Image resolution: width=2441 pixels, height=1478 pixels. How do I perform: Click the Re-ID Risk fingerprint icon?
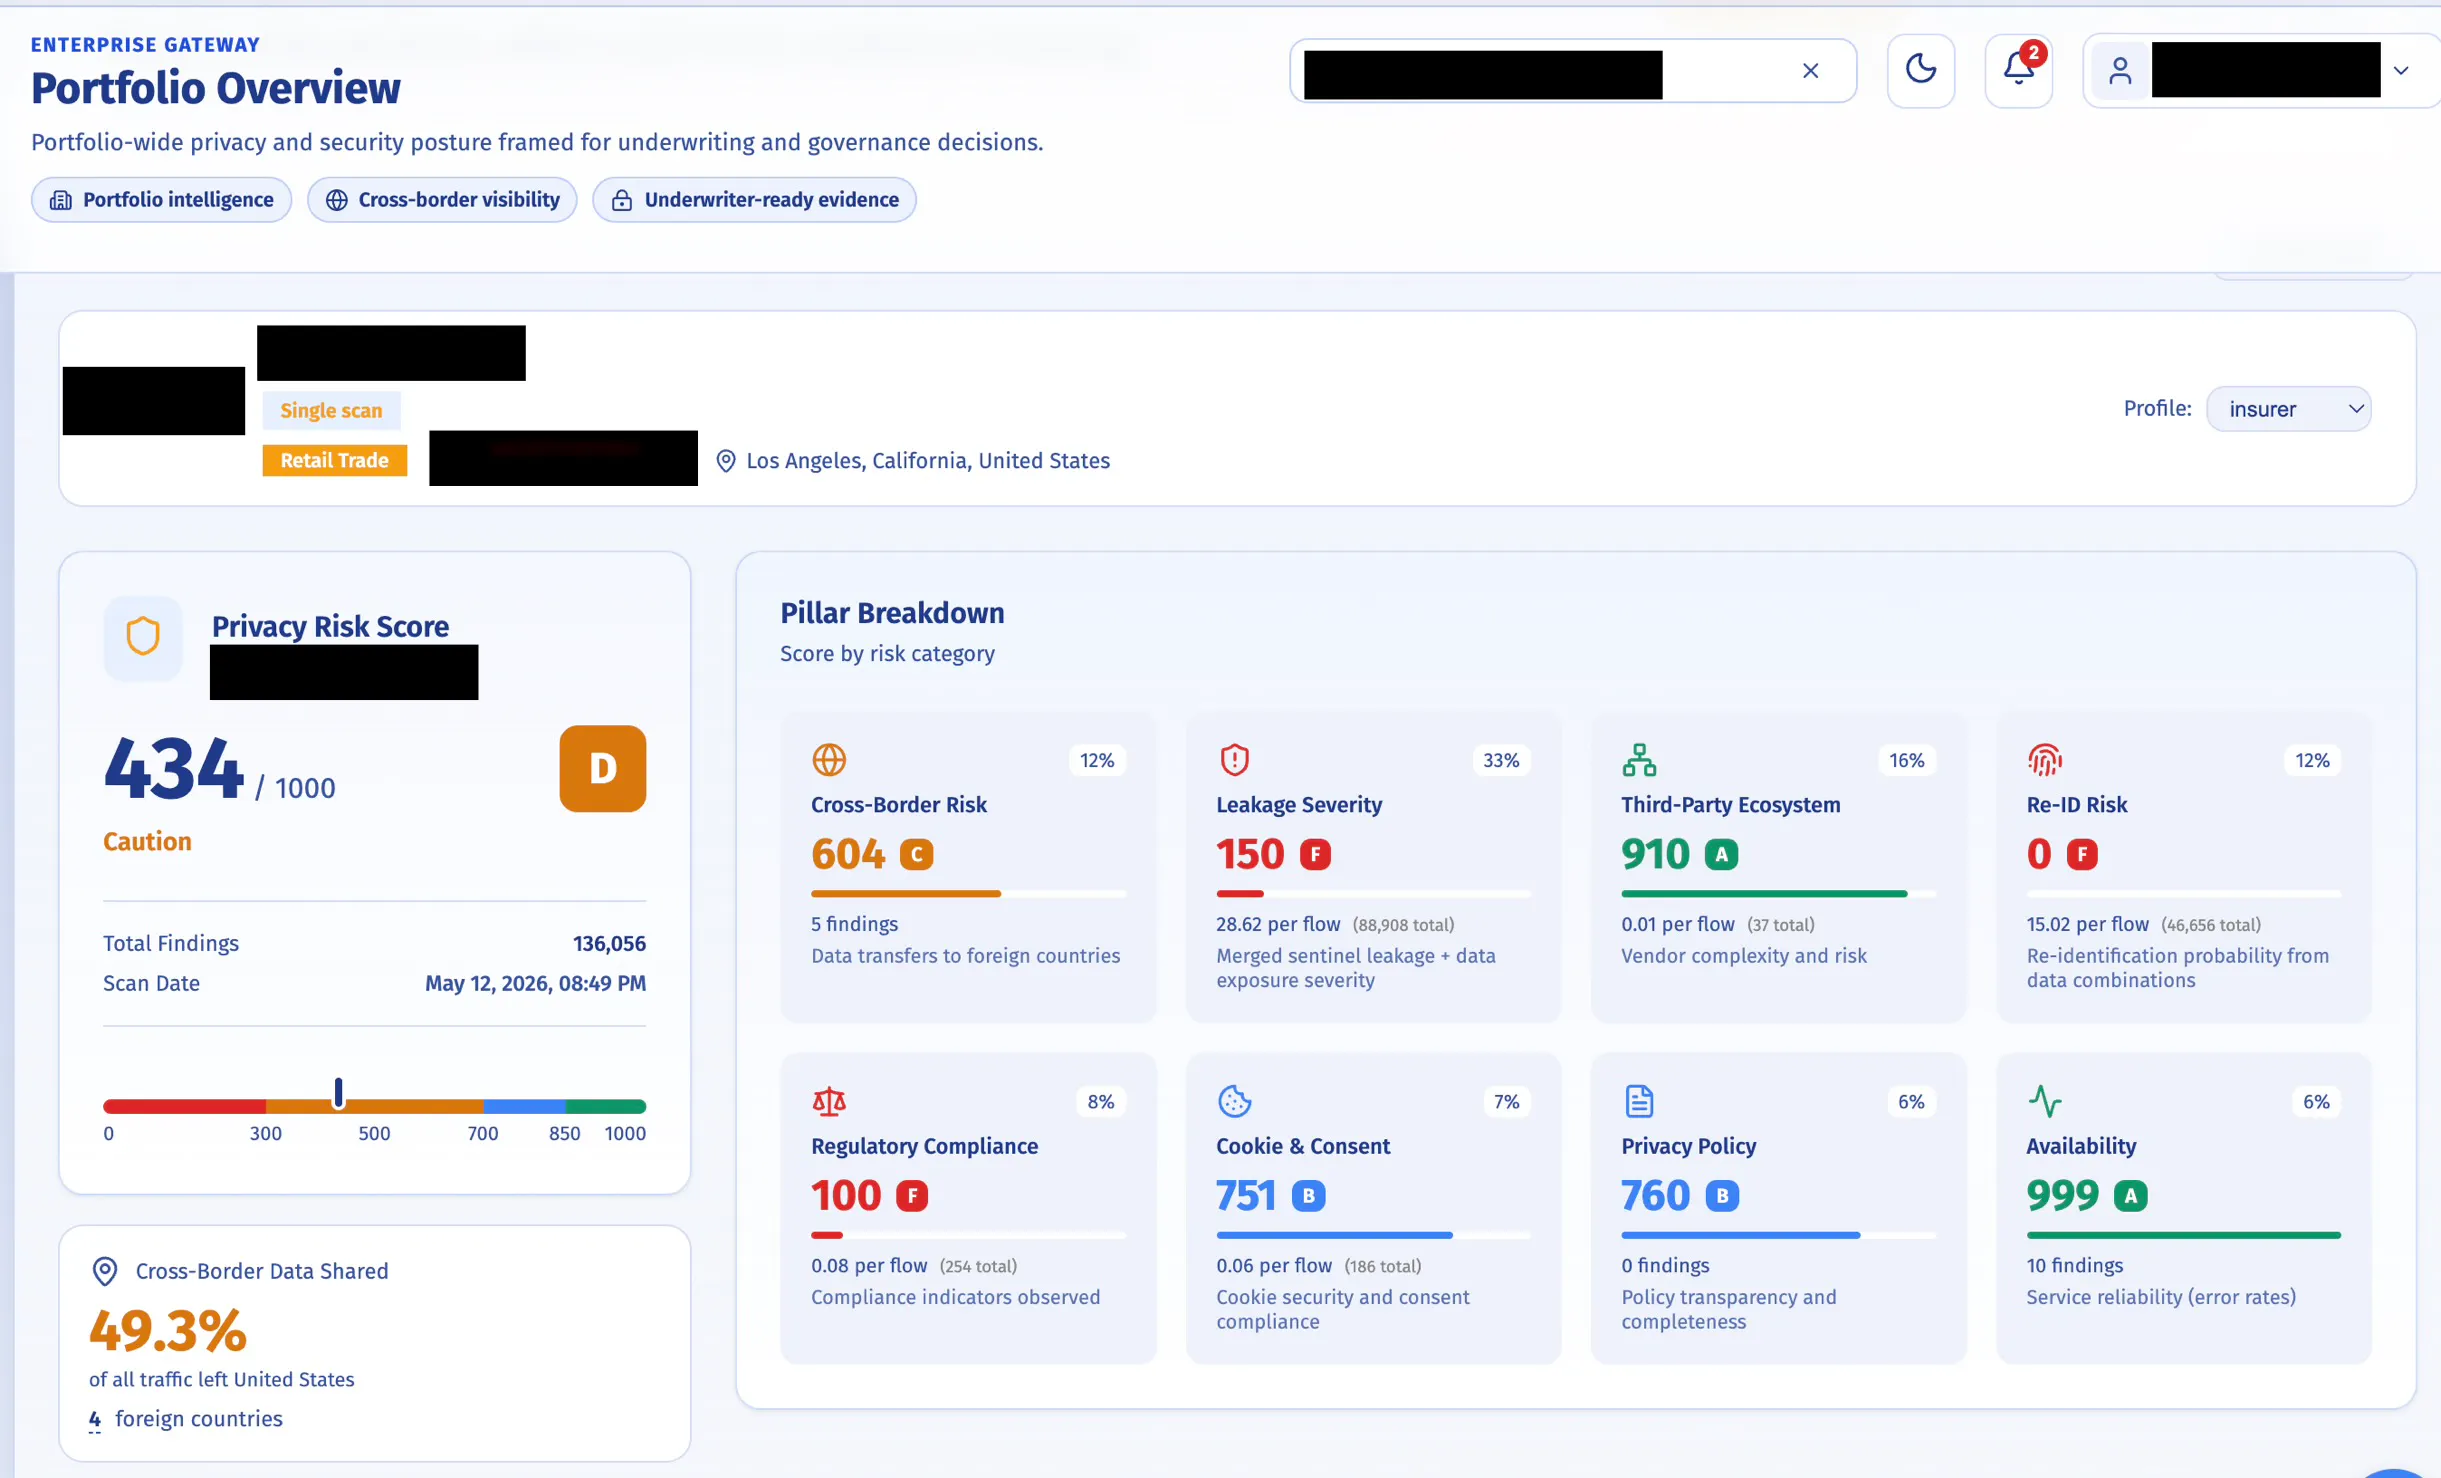(x=2045, y=760)
